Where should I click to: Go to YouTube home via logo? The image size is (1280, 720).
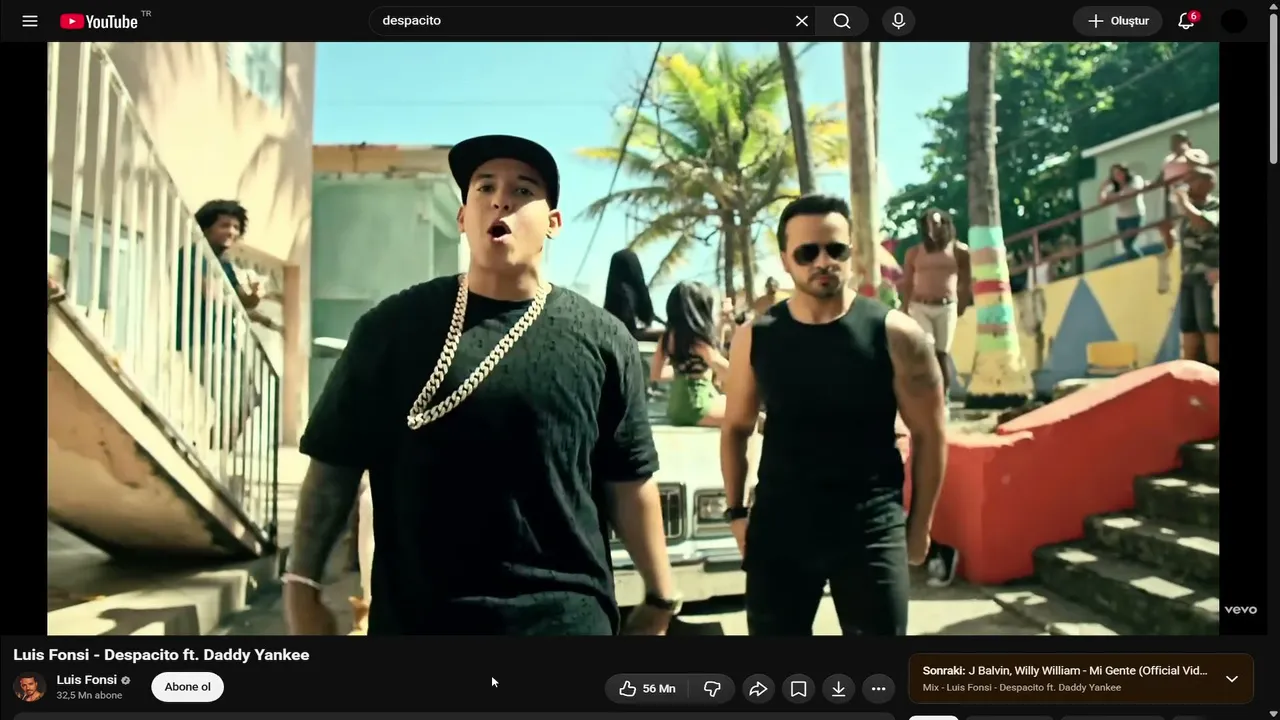99,21
